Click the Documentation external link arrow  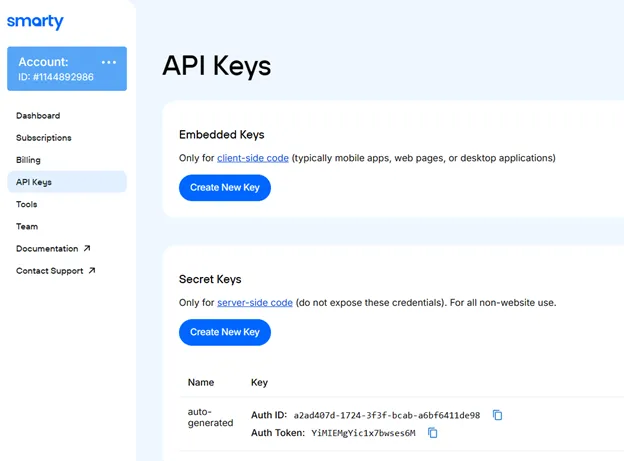[x=87, y=249]
